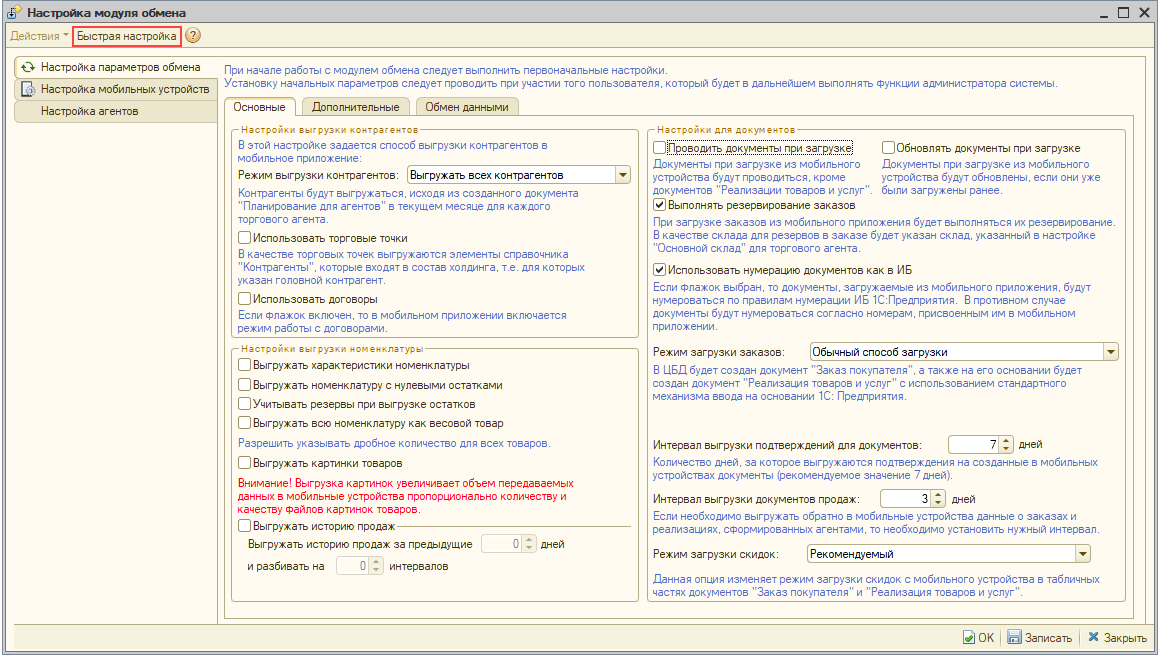Confirm settings with the OK button
This screenshot has width=1158, height=655.
(x=979, y=637)
